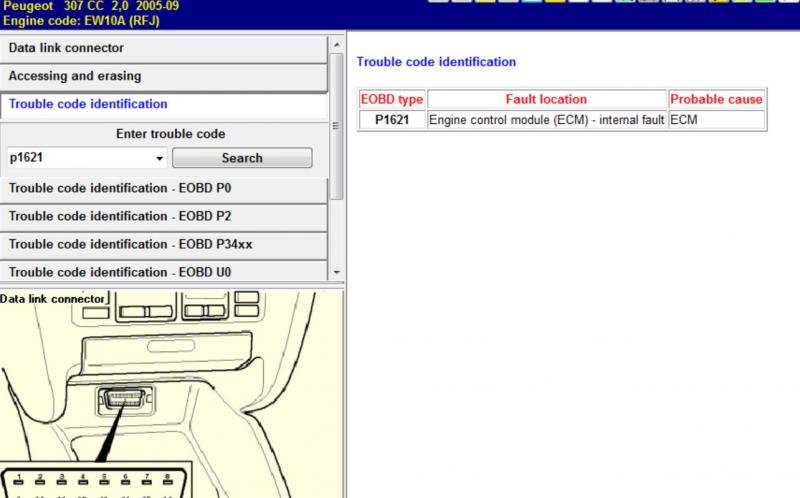Open Trouble code identification - EOBD P34xx
Screen dimensions: 800x498
pos(163,244)
